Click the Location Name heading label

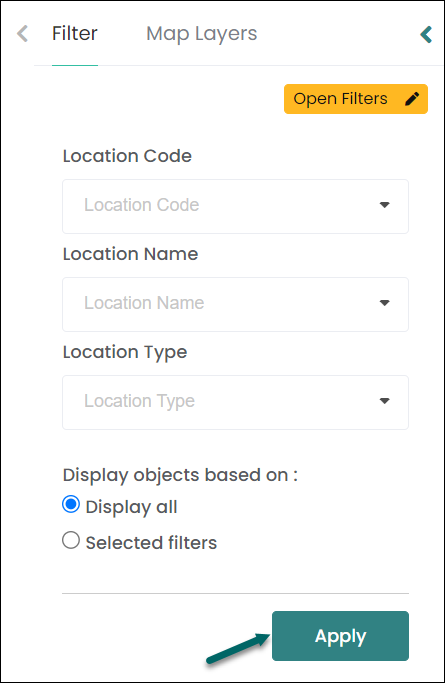tap(131, 254)
